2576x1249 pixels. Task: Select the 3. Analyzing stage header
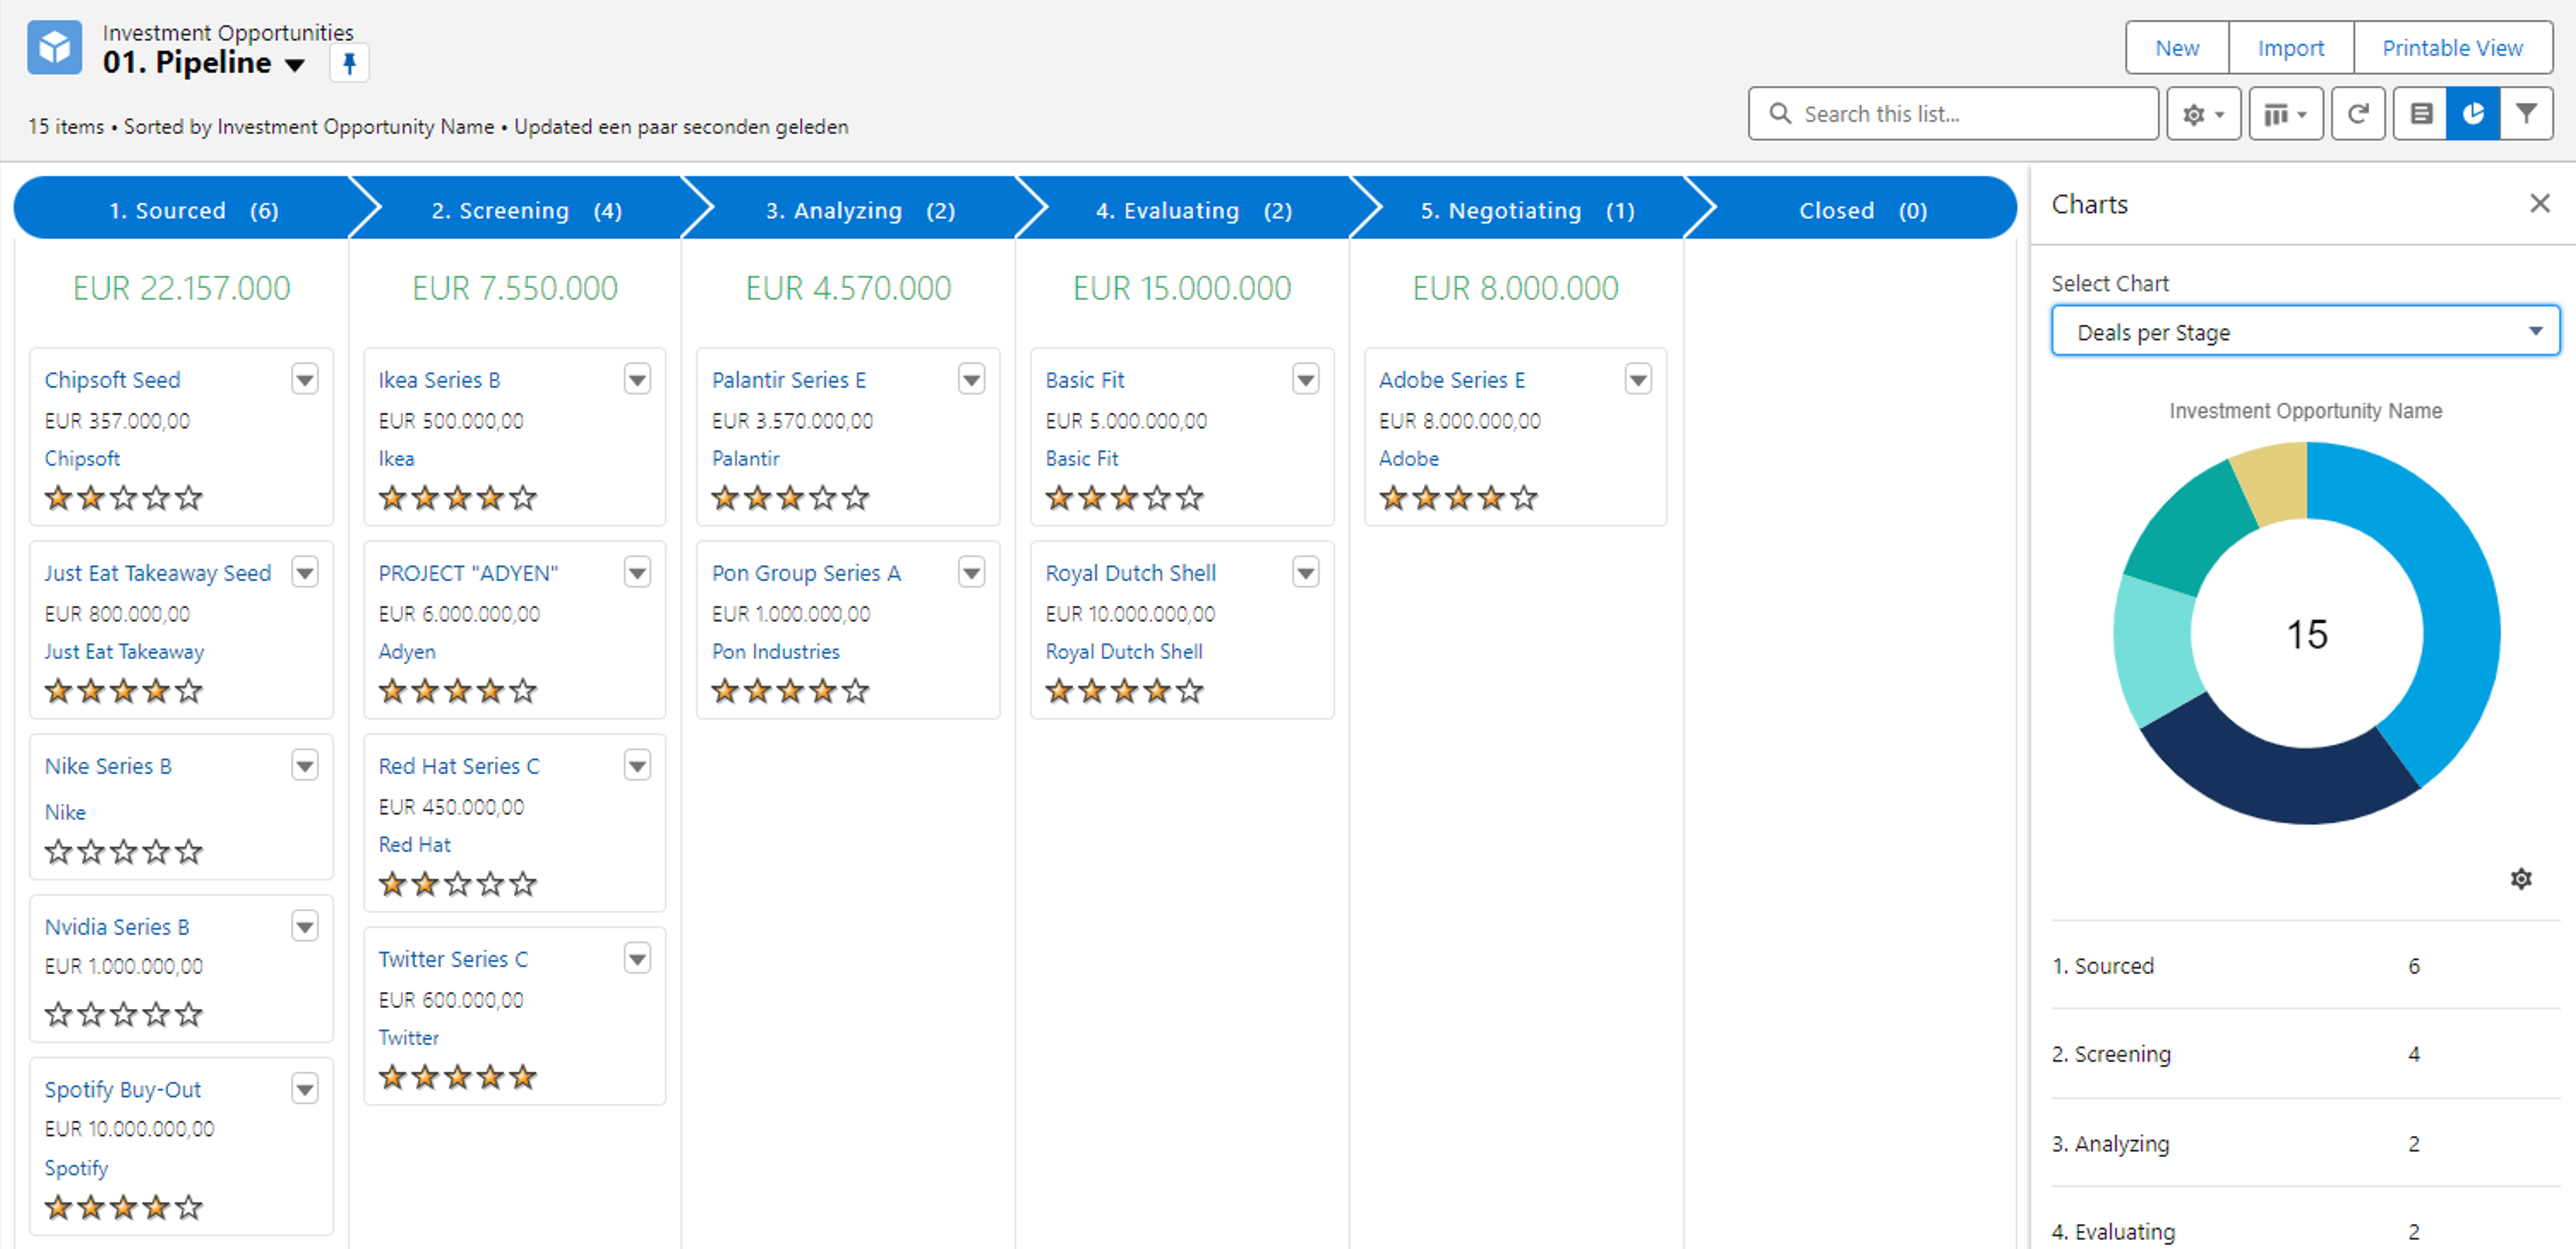[848, 211]
